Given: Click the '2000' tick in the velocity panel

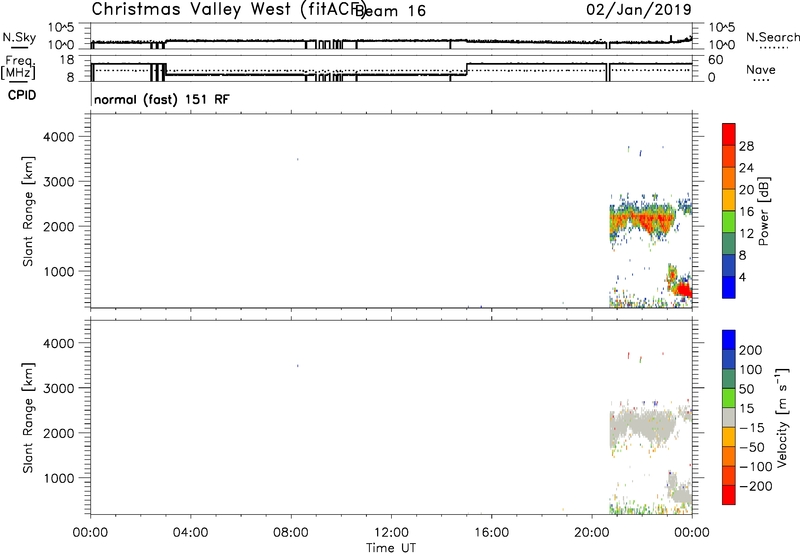Looking at the screenshot, I should point(59,433).
